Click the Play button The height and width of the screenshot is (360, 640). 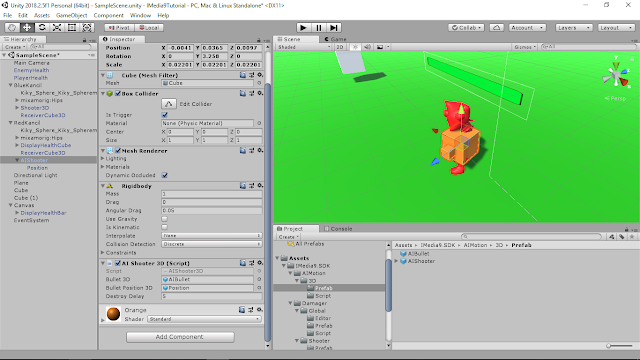[303, 27]
